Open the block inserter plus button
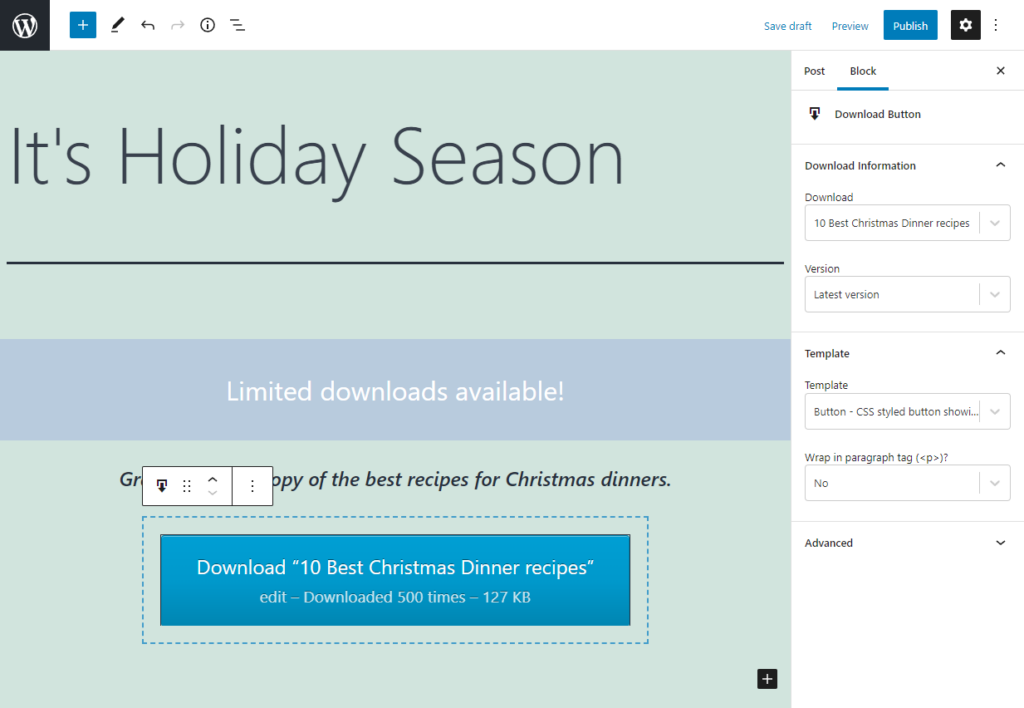Image resolution: width=1024 pixels, height=708 pixels. point(83,25)
